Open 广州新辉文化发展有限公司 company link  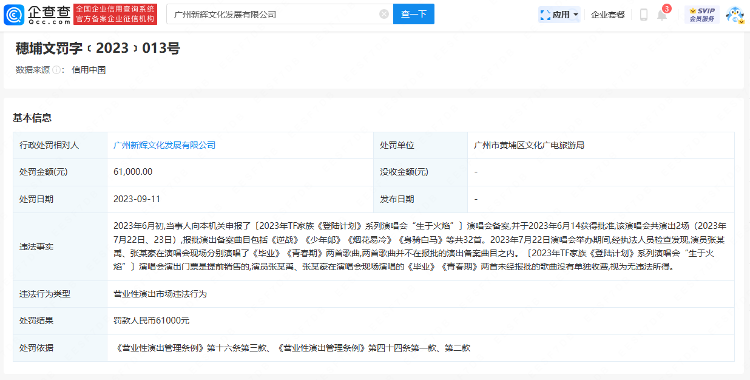(x=164, y=145)
